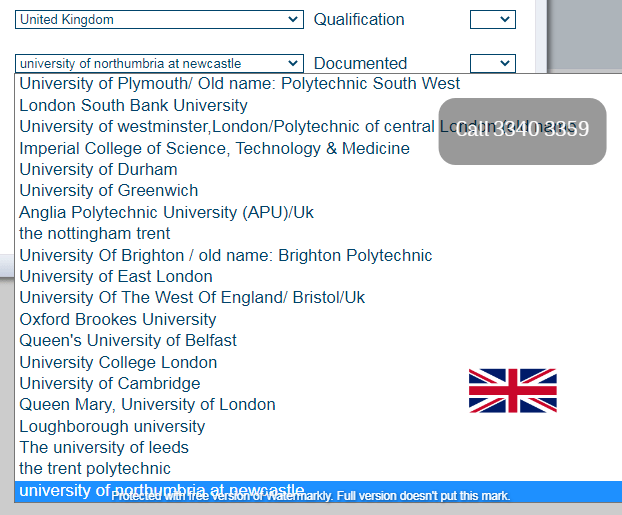Choose Oxford Brookes University option
Viewport: 622px width, 515px height.
[x=117, y=319]
